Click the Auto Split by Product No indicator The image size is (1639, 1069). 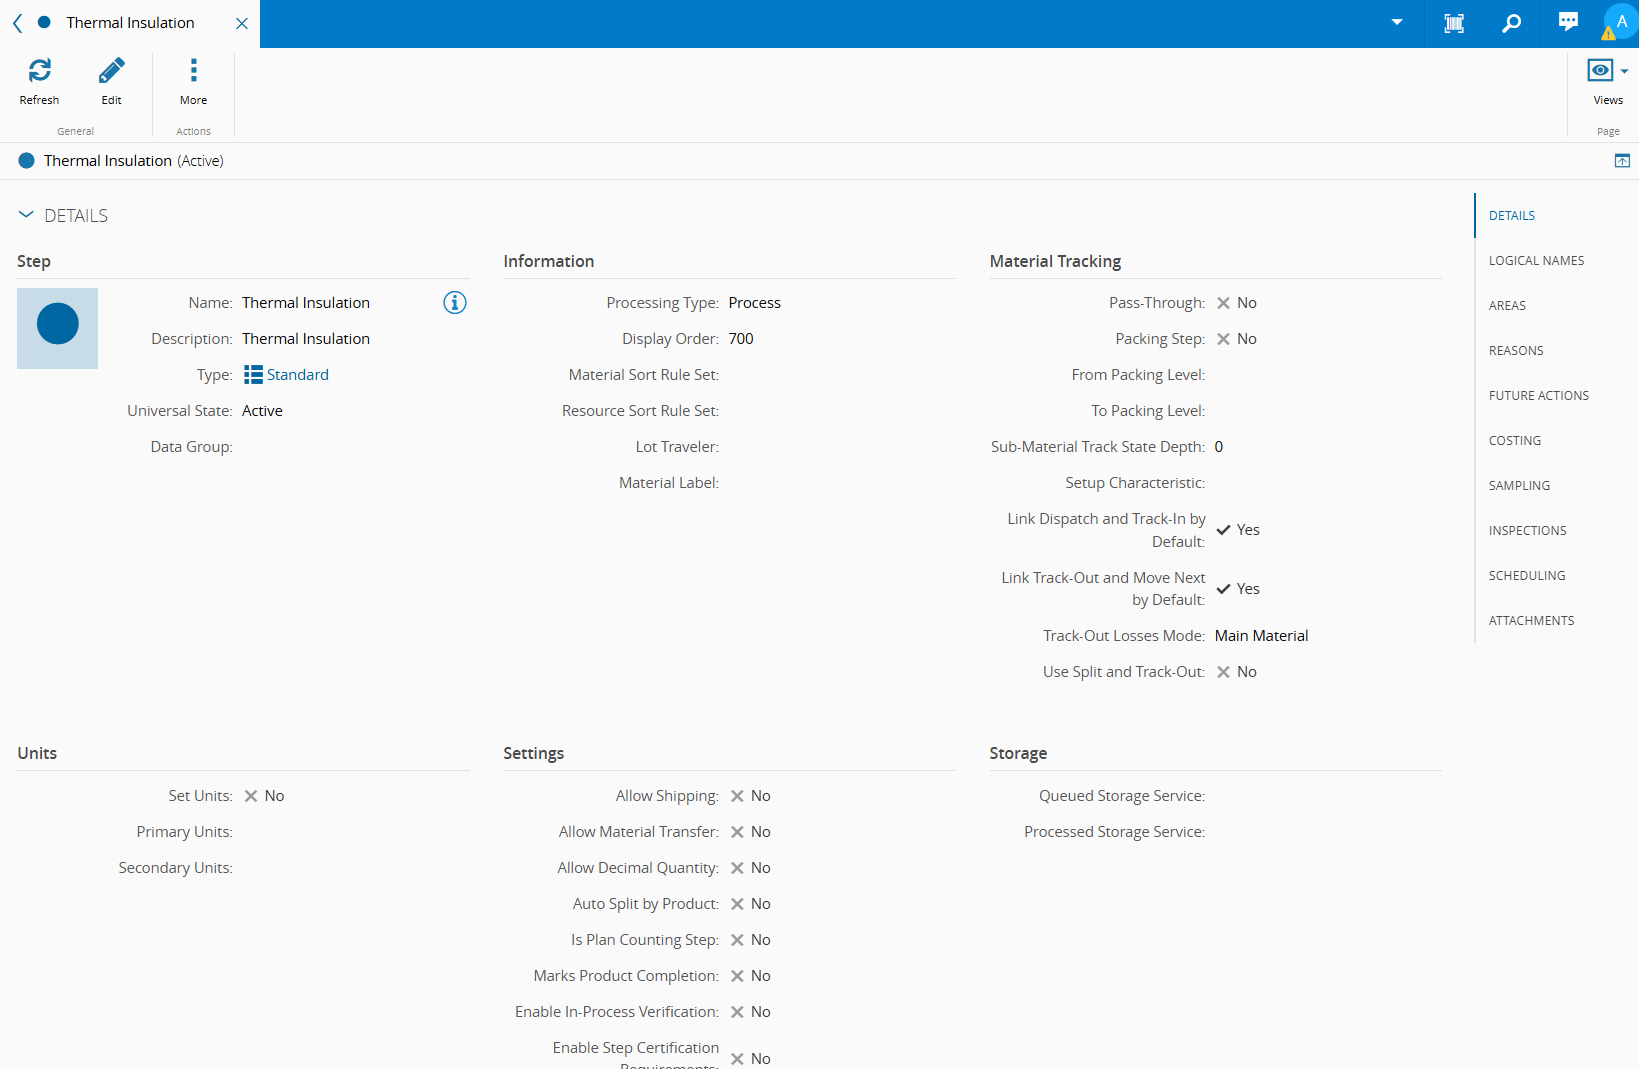pyautogui.click(x=750, y=904)
